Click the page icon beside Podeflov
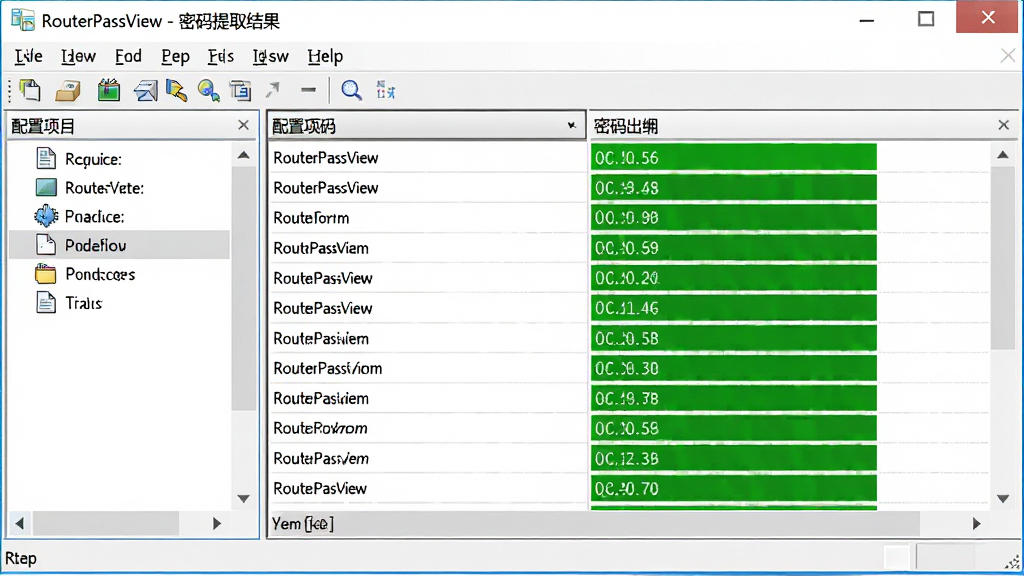 click(46, 245)
